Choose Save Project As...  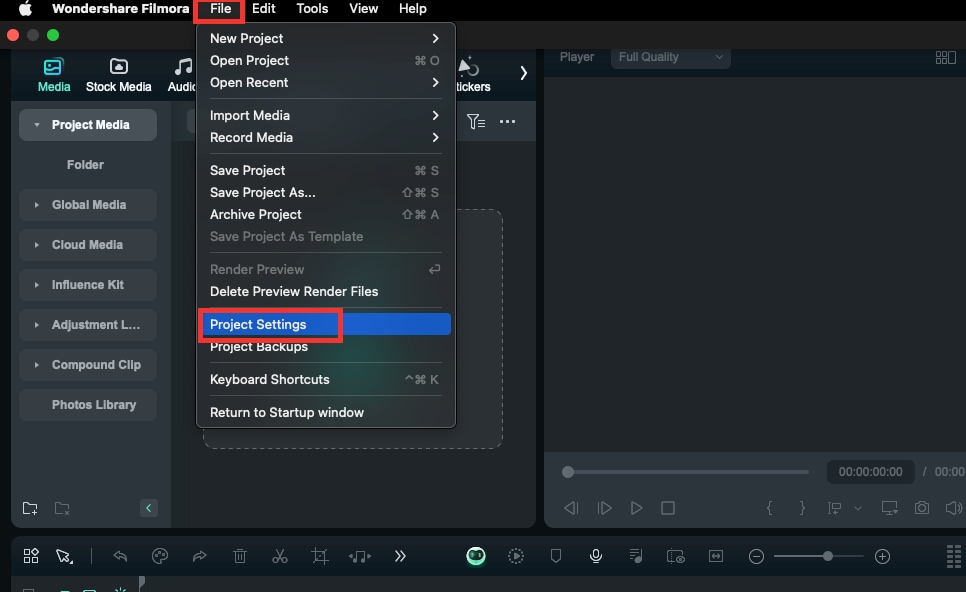325,192
